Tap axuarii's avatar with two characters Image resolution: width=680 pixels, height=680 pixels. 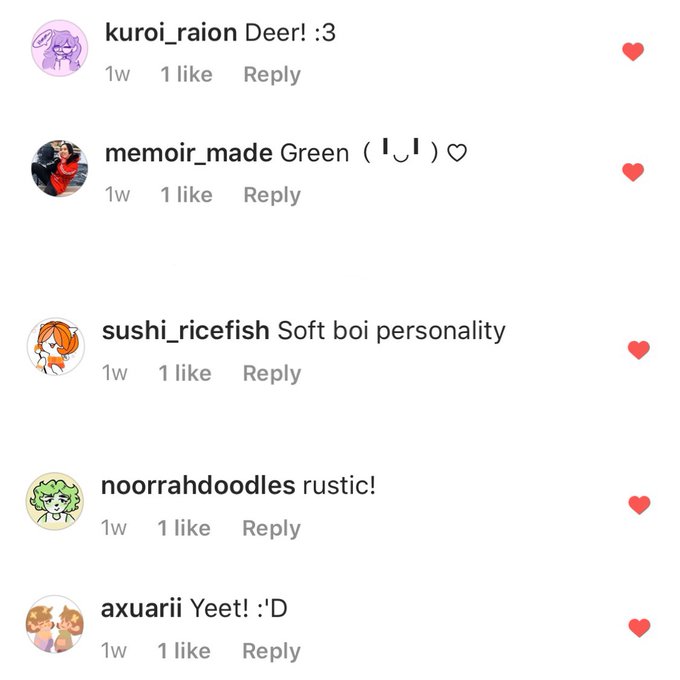(x=55, y=624)
